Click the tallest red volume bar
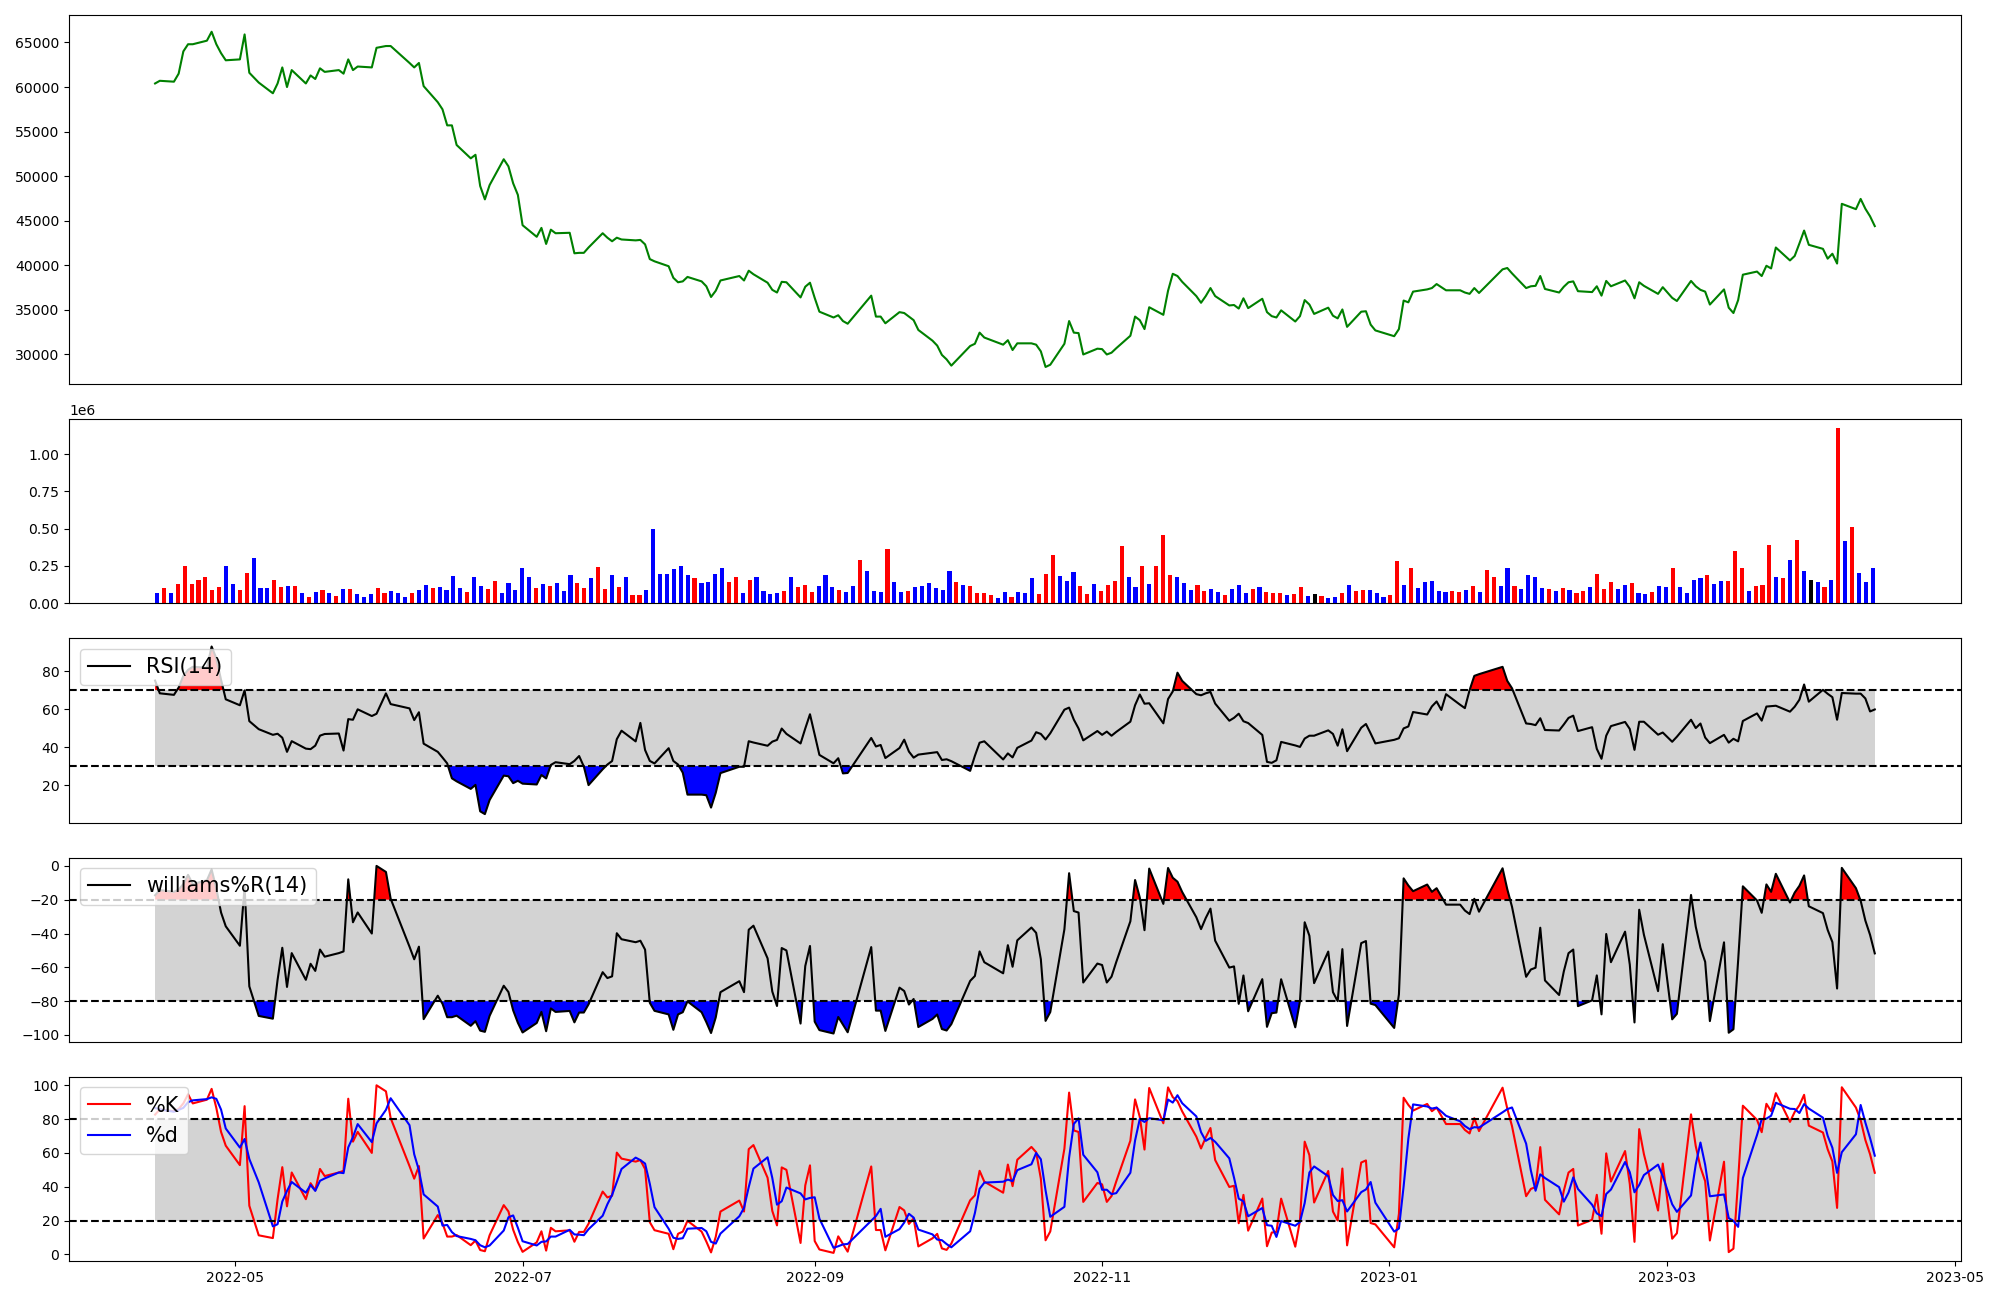This screenshot has width=2000, height=1300. coord(1838,515)
